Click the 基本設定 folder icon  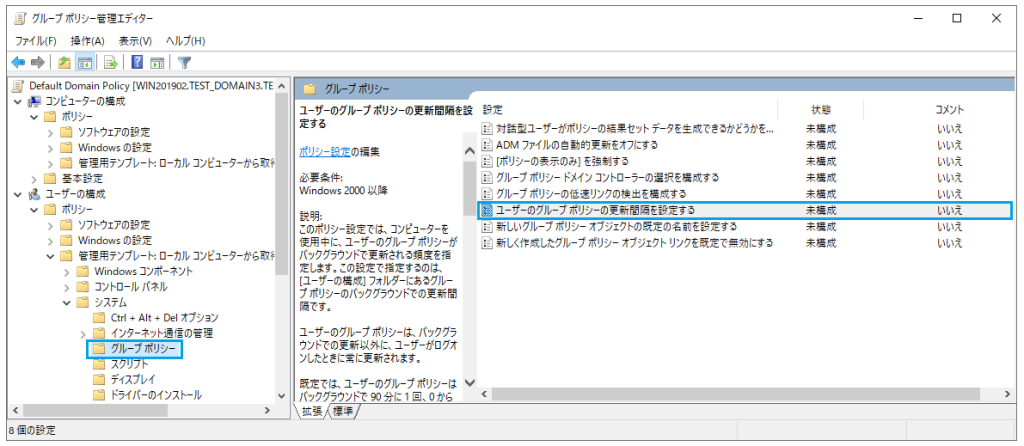(x=50, y=178)
